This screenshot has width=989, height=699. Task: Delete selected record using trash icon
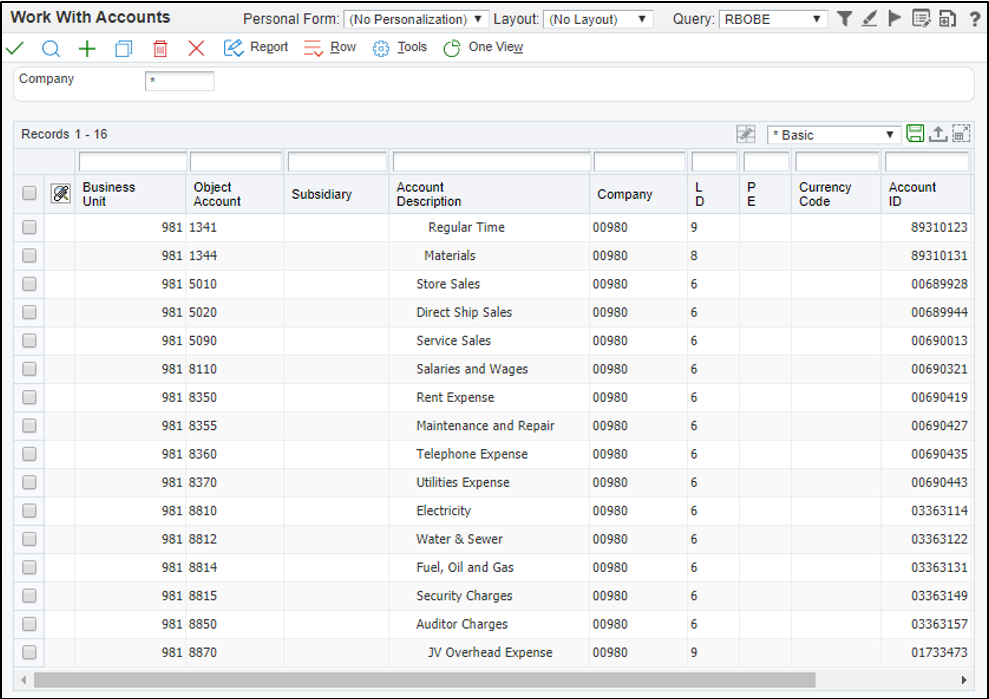(160, 47)
